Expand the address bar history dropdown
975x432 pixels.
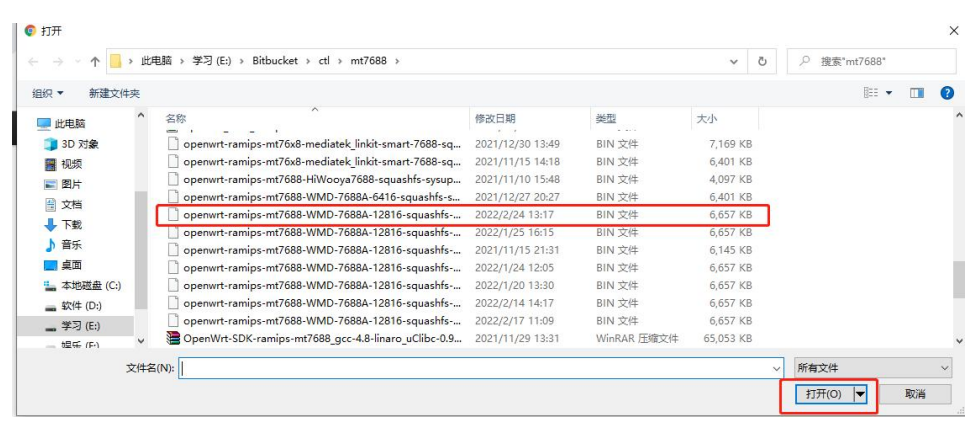735,62
